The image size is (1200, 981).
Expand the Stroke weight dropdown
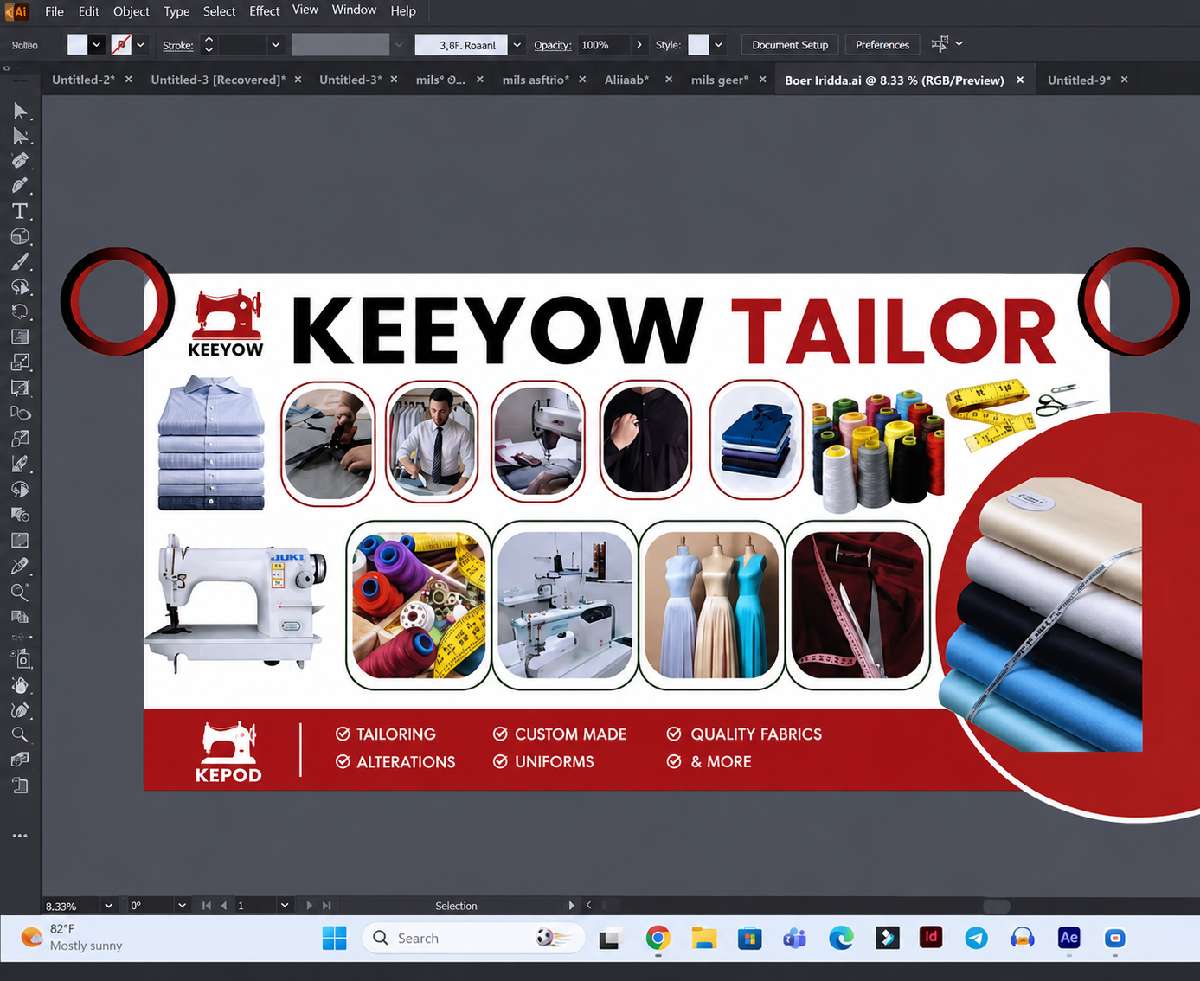[x=275, y=45]
